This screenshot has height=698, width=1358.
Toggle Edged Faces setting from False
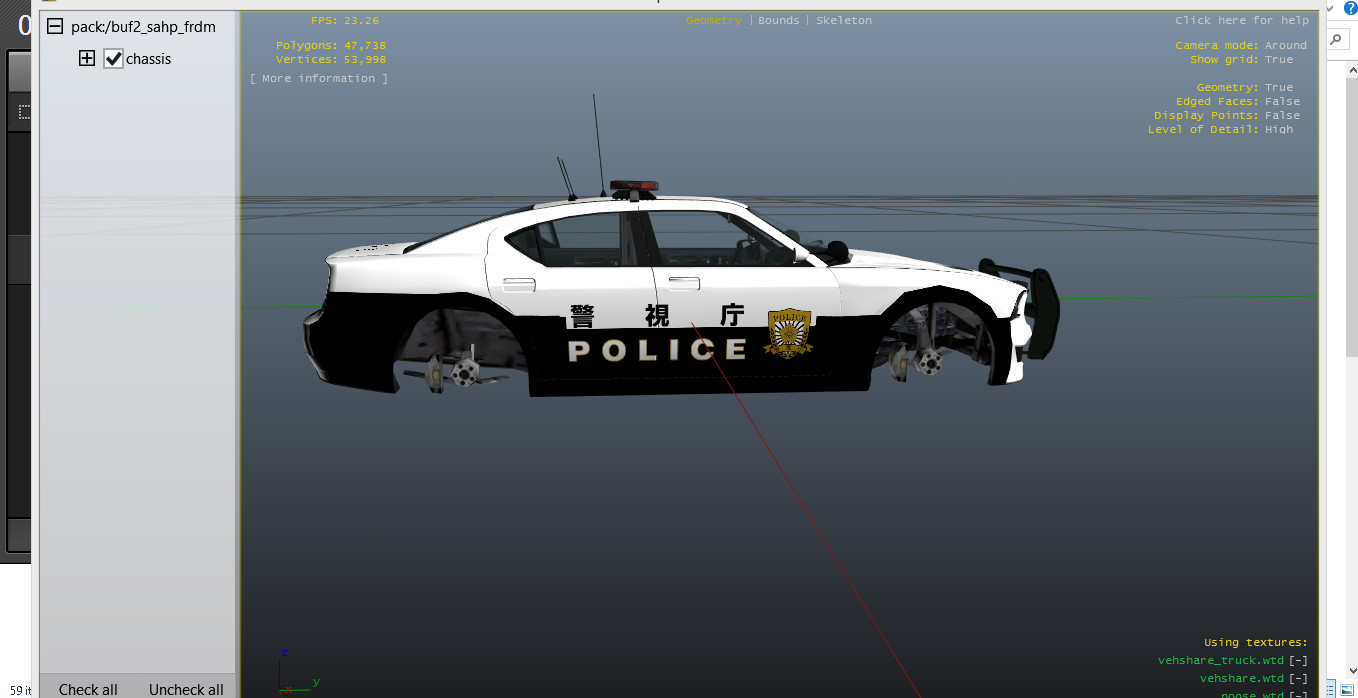tap(1282, 102)
